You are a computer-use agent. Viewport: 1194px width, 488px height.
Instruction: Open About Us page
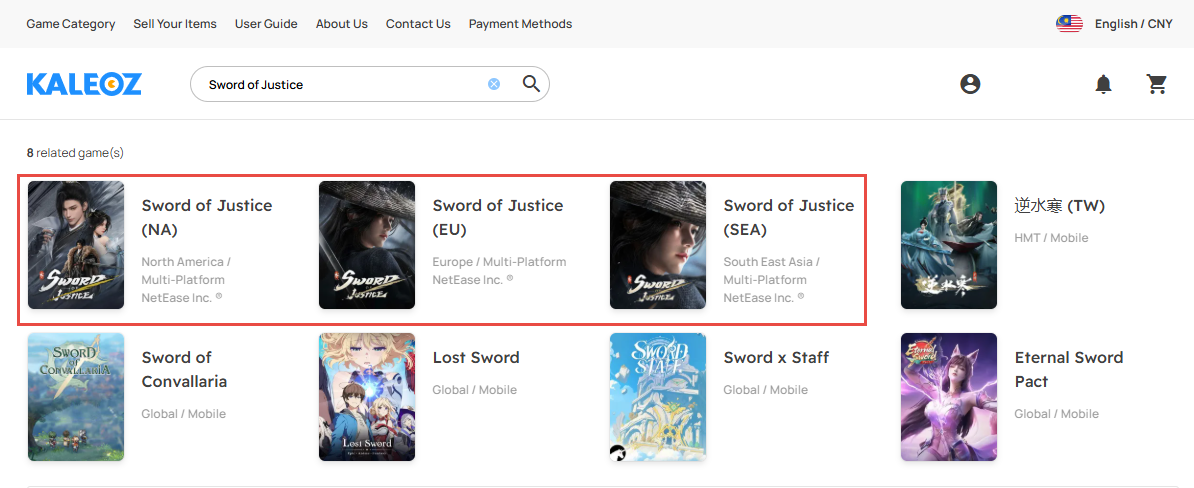[x=342, y=24]
